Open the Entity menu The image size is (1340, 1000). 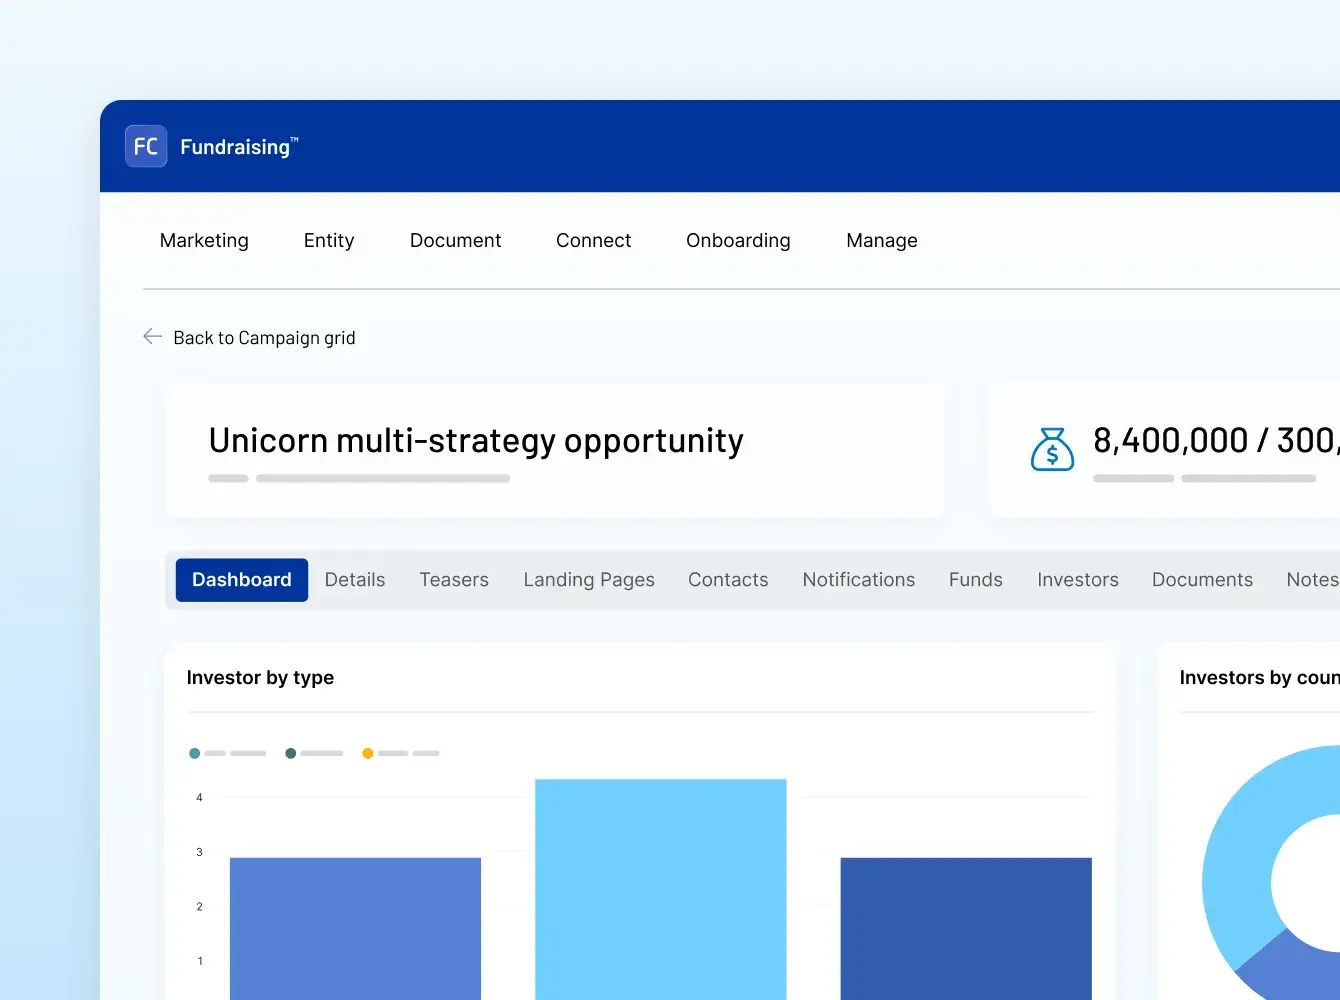329,240
